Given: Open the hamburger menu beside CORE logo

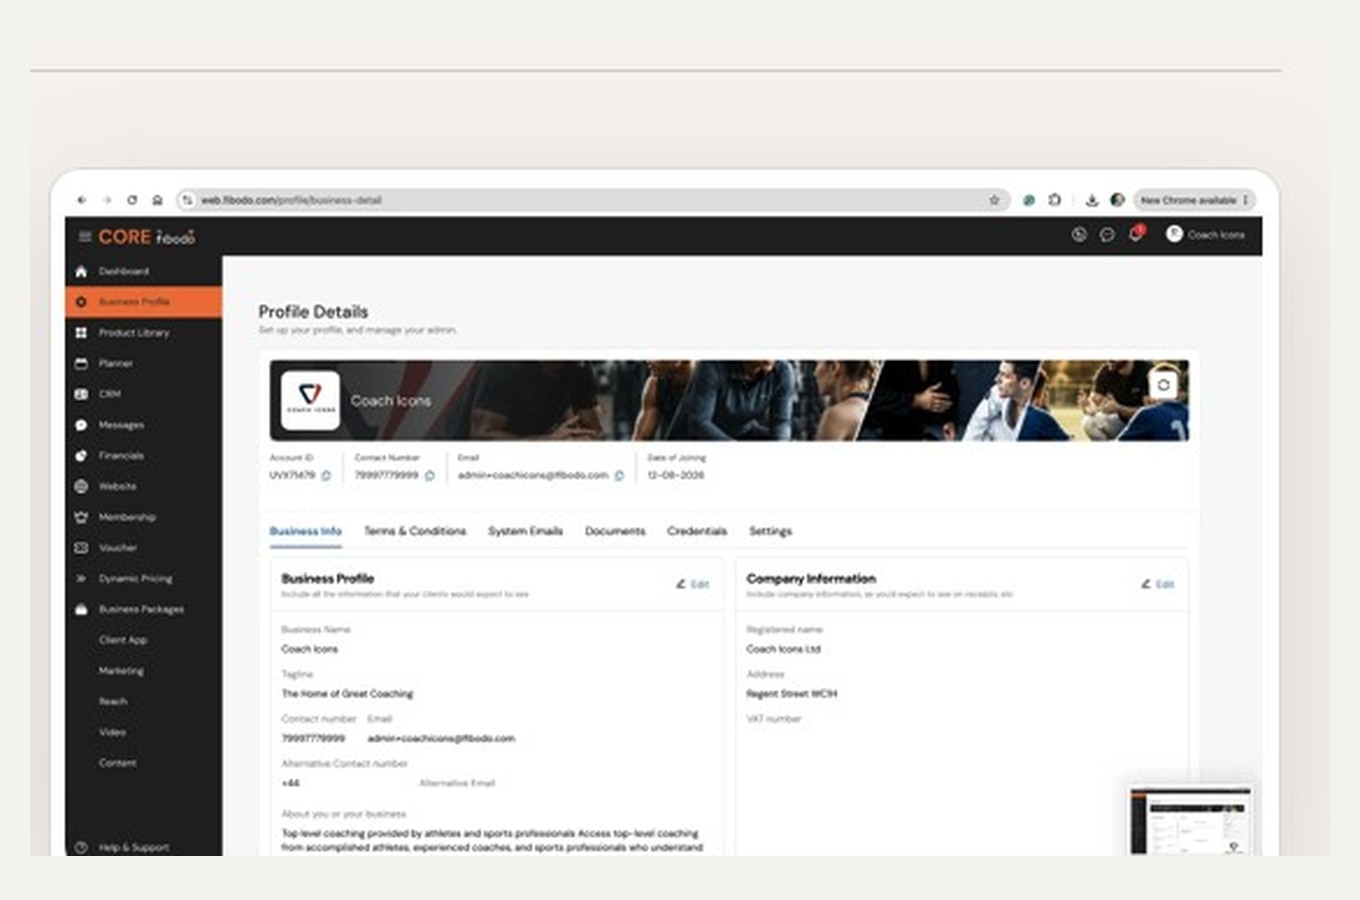Looking at the screenshot, I should pyautogui.click(x=85, y=237).
